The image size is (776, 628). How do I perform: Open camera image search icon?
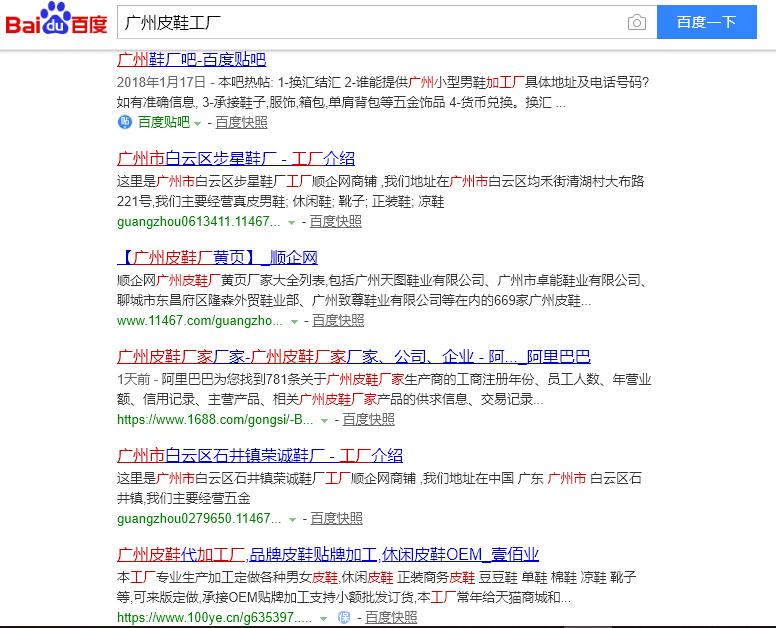[x=636, y=22]
